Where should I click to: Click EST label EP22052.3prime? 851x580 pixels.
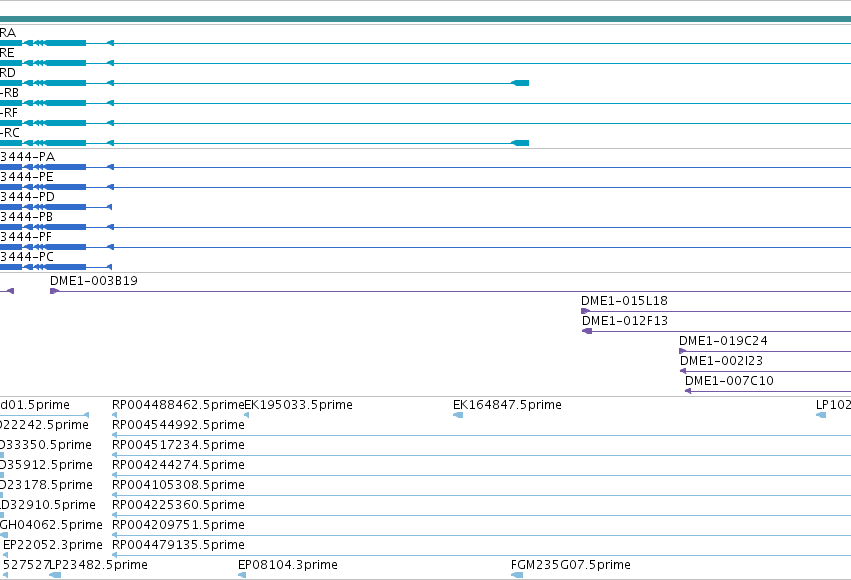coord(53,545)
